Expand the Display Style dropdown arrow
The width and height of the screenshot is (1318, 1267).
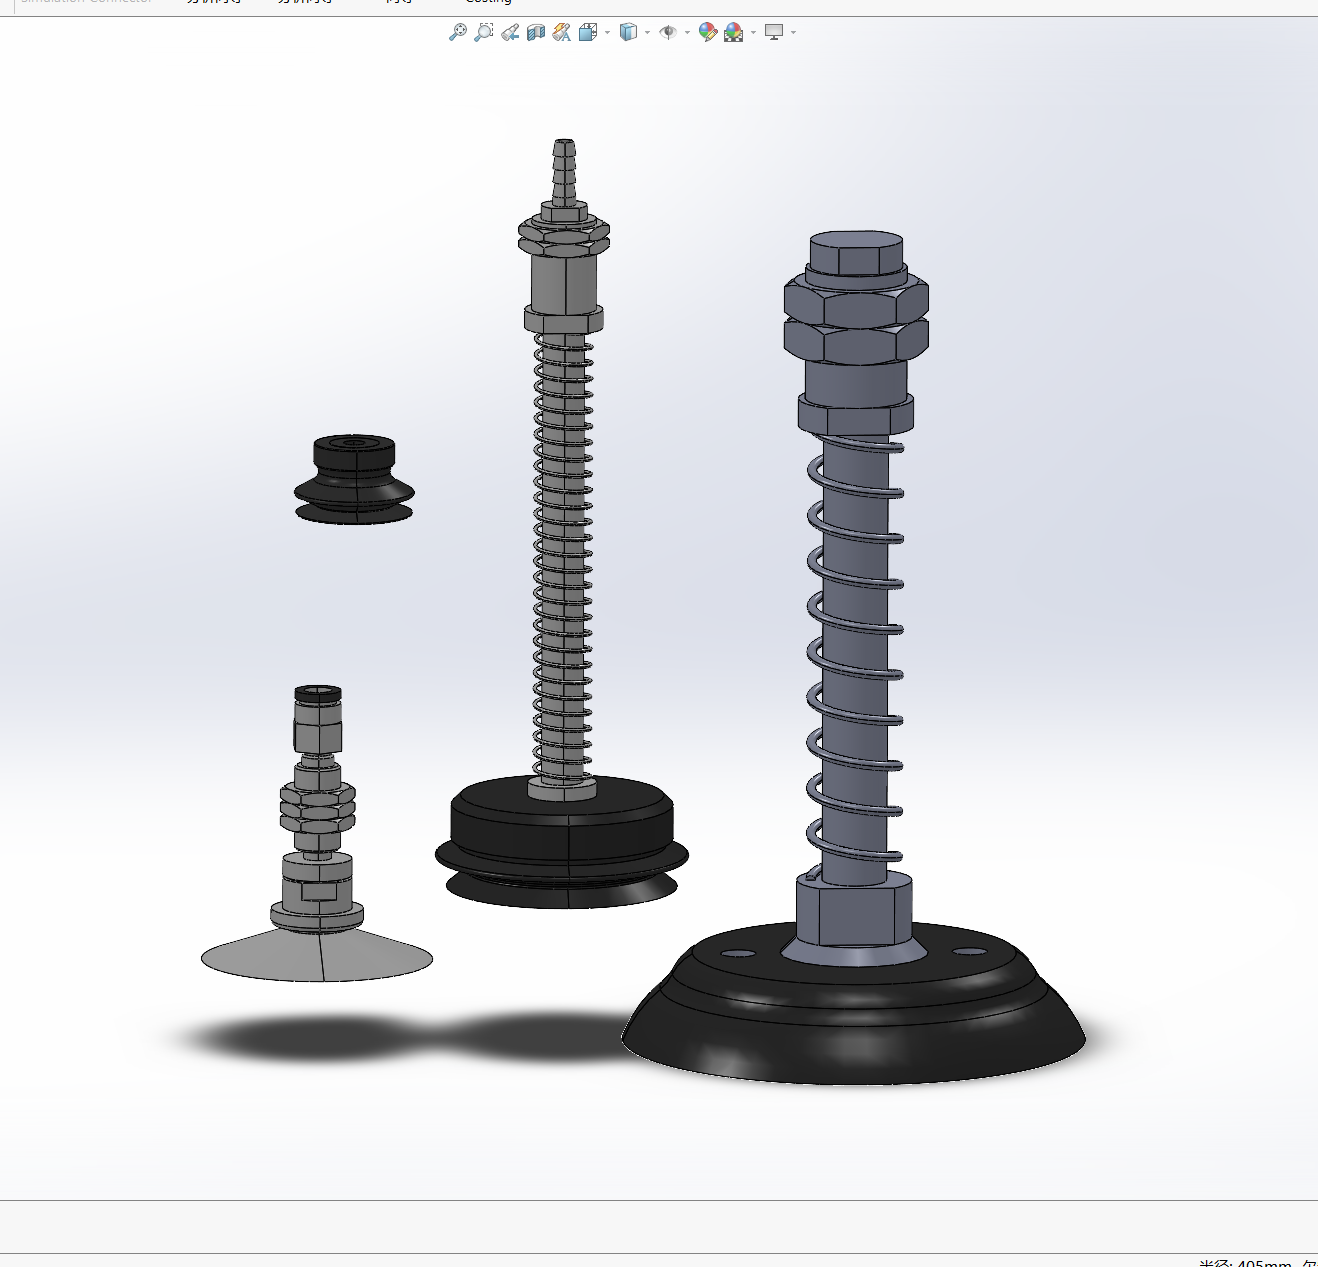point(647,33)
